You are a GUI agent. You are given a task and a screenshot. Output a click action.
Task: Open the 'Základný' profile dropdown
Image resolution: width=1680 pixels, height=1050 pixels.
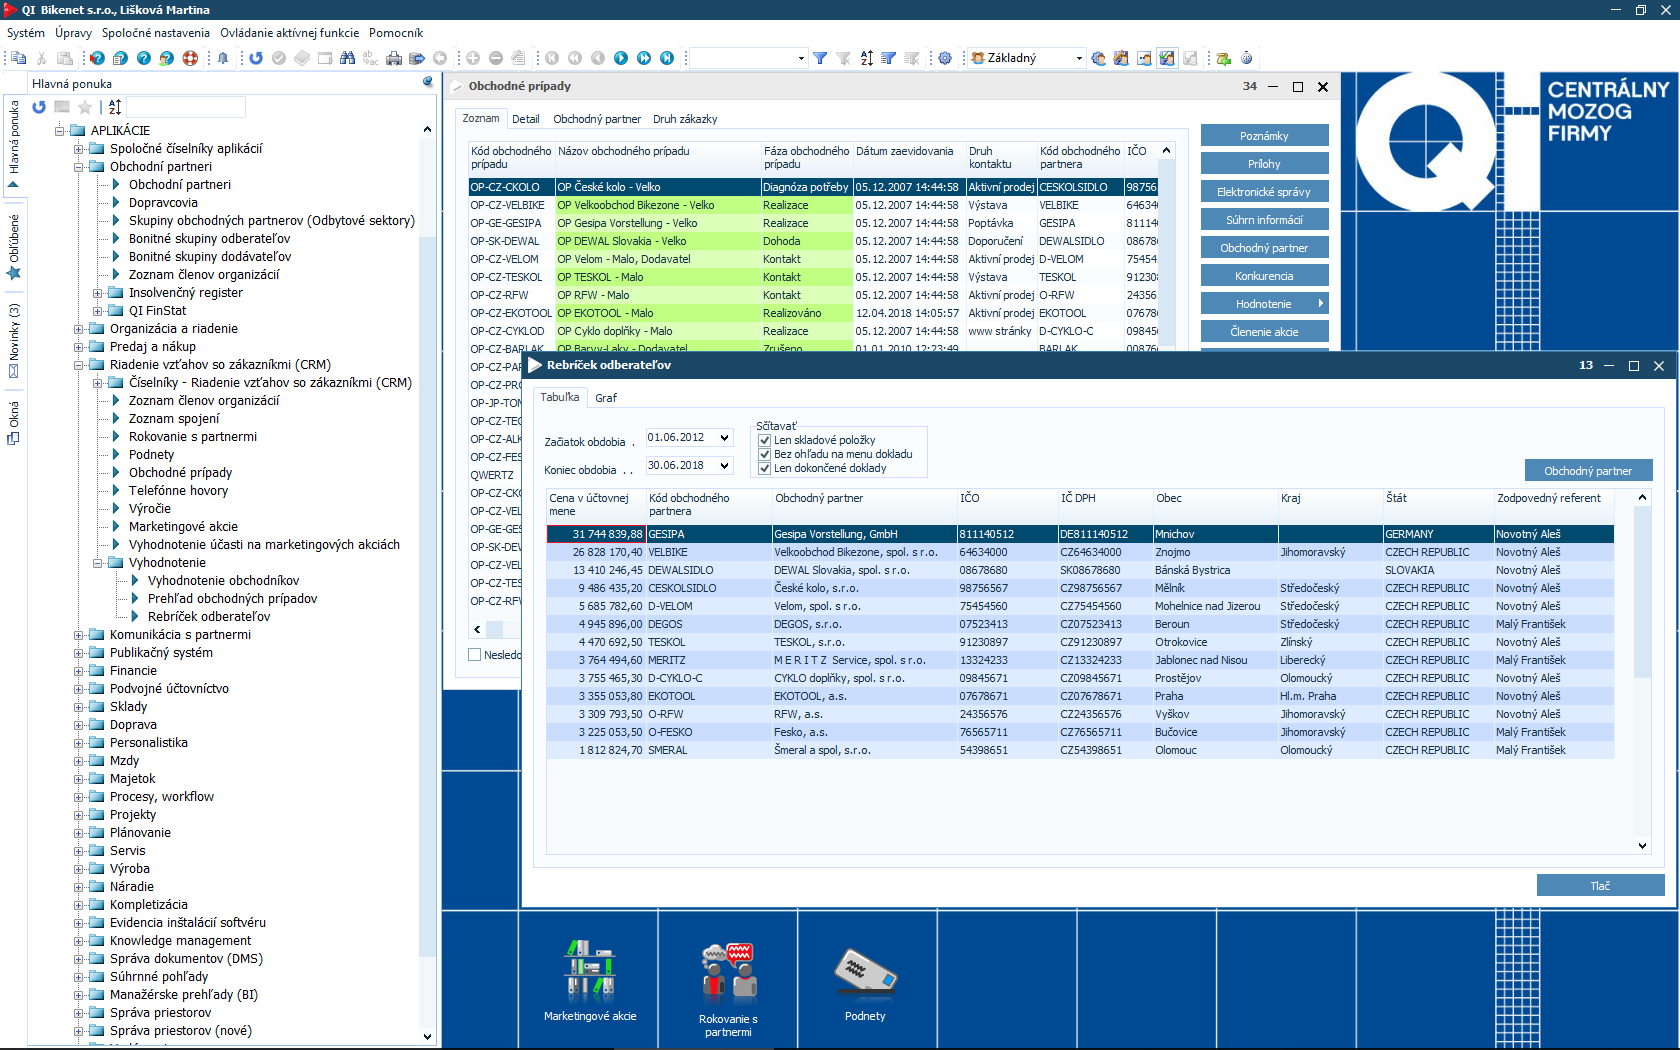[1079, 58]
